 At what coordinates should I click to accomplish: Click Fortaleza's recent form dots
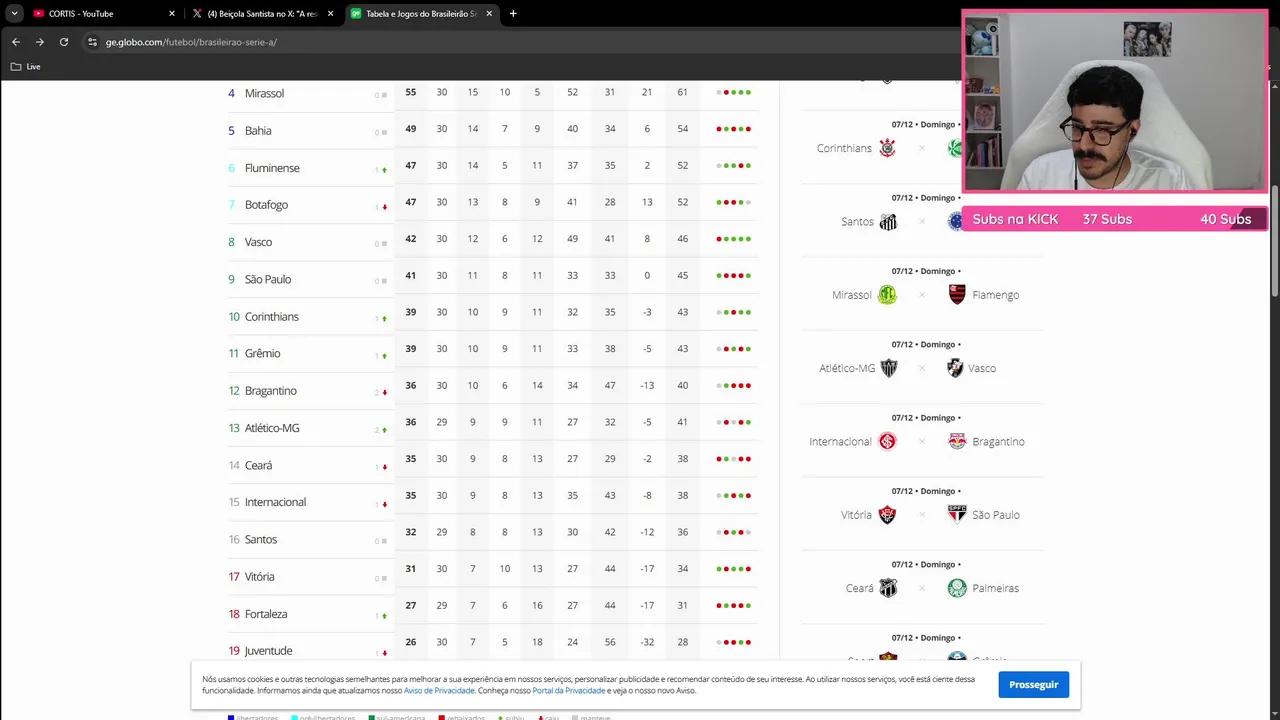pyautogui.click(x=733, y=605)
